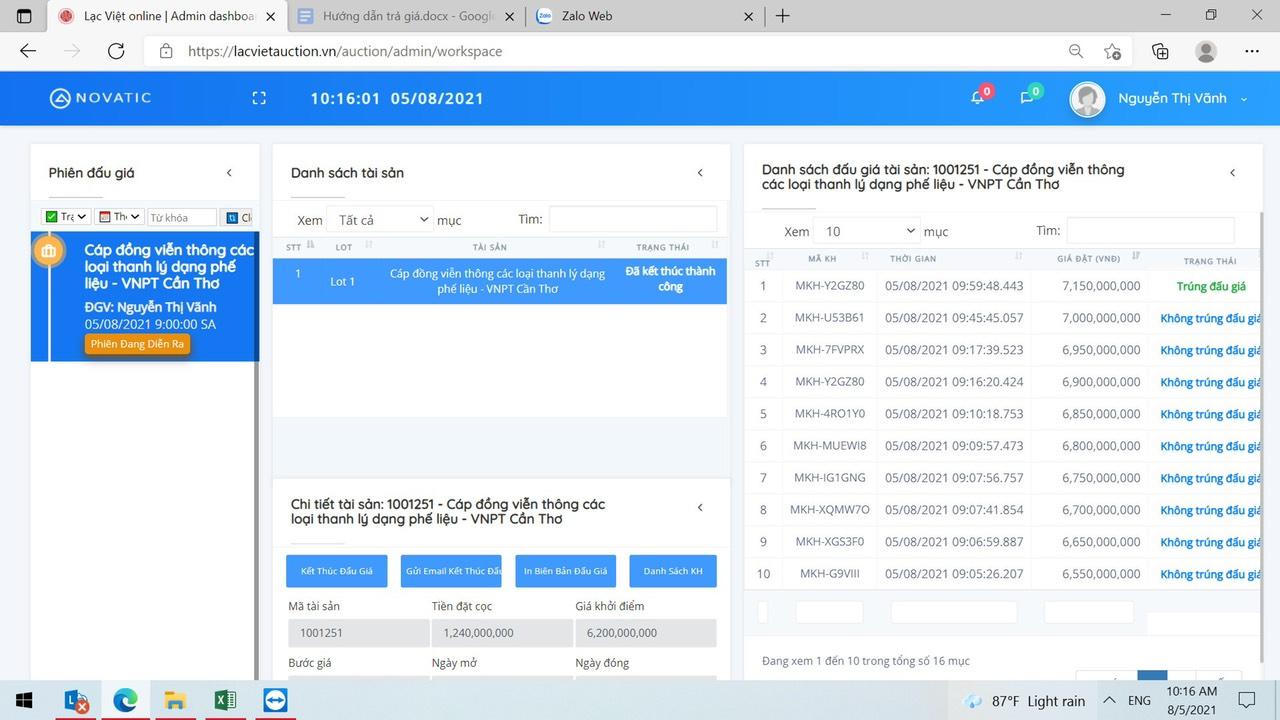Sort table by Giá đặt column icon
Screen dimensions: 1280x720
1135,257
